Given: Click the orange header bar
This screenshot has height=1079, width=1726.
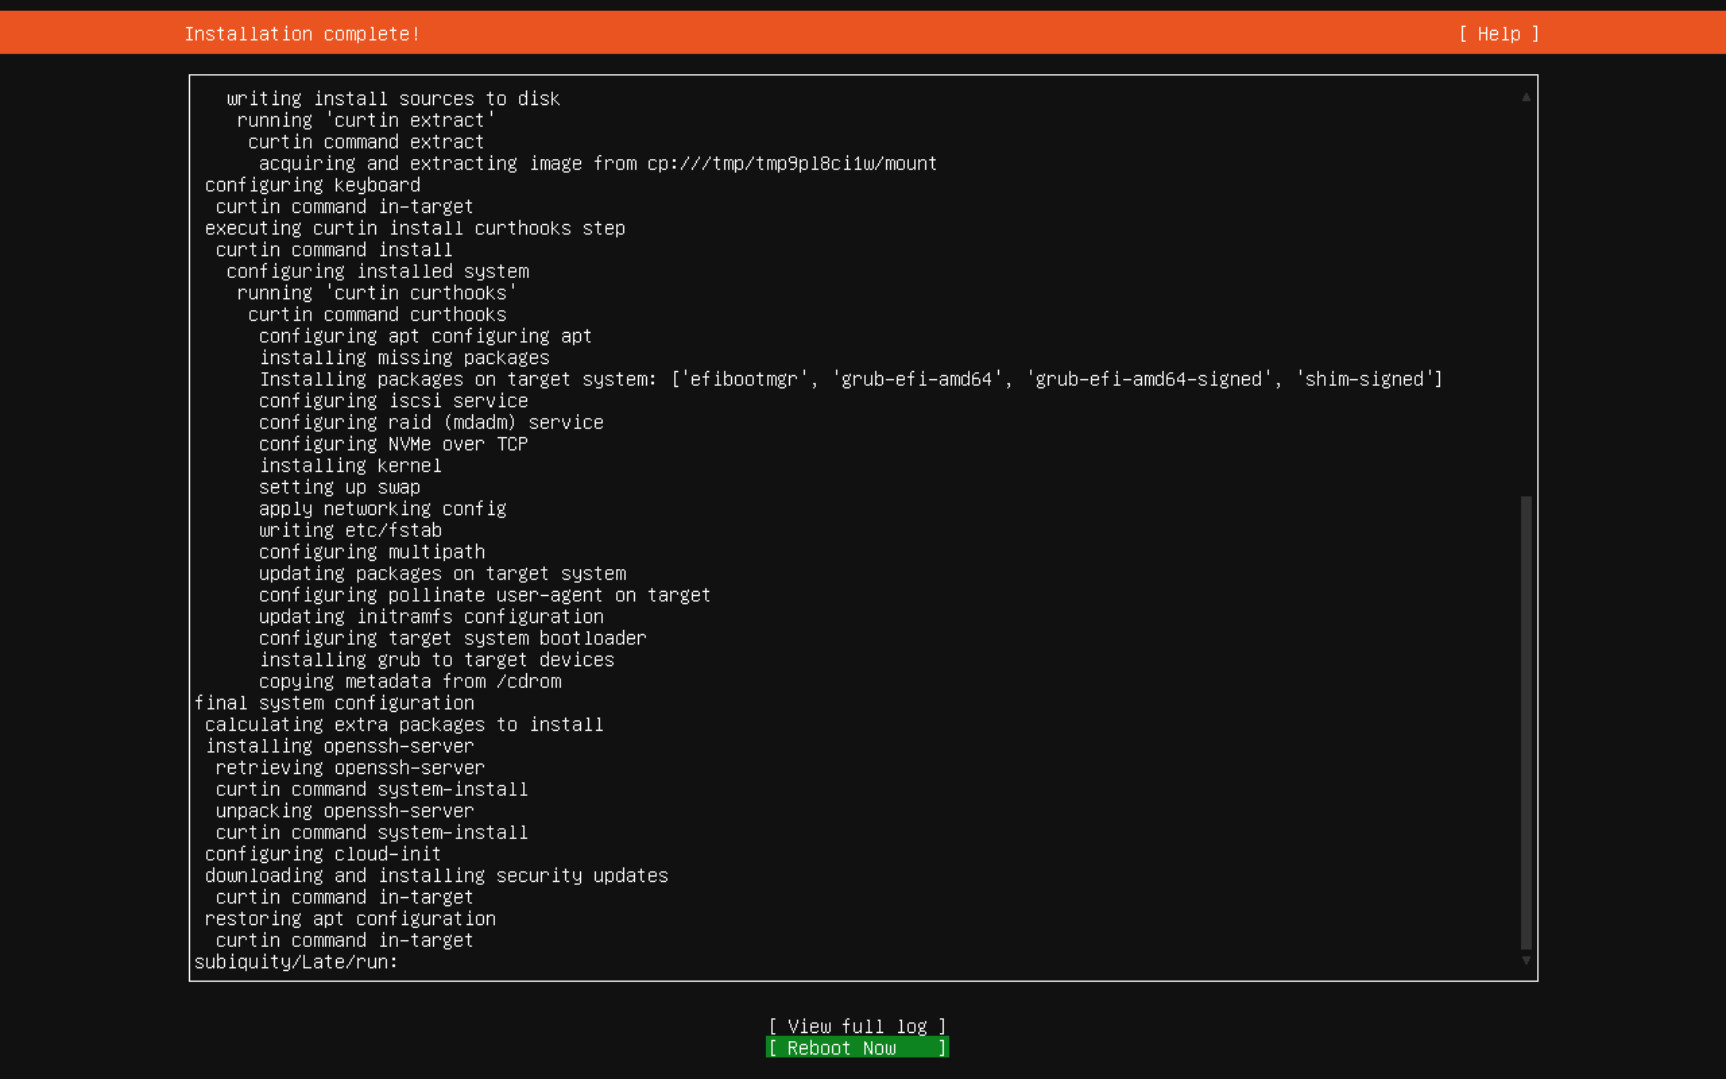Looking at the screenshot, I should pyautogui.click(x=860, y=33).
